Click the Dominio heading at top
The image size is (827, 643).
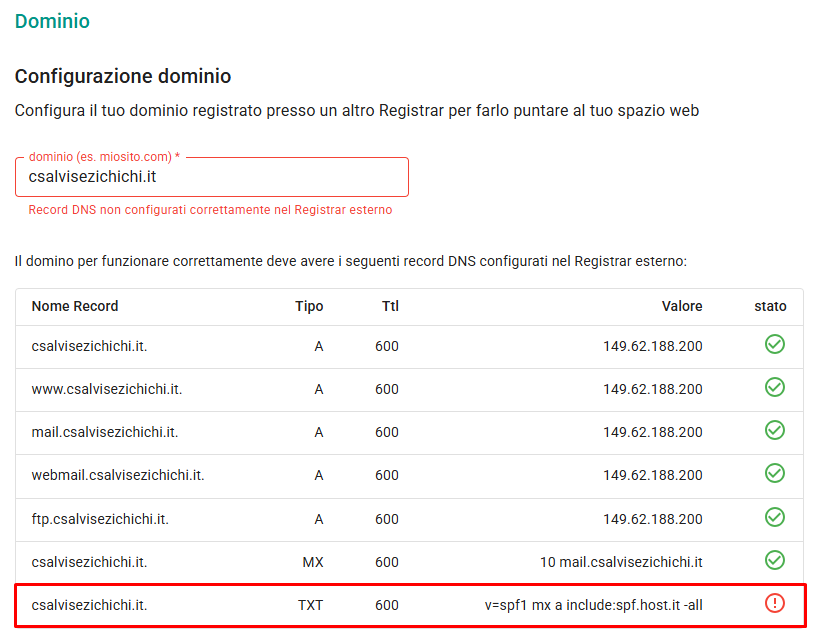coord(52,22)
